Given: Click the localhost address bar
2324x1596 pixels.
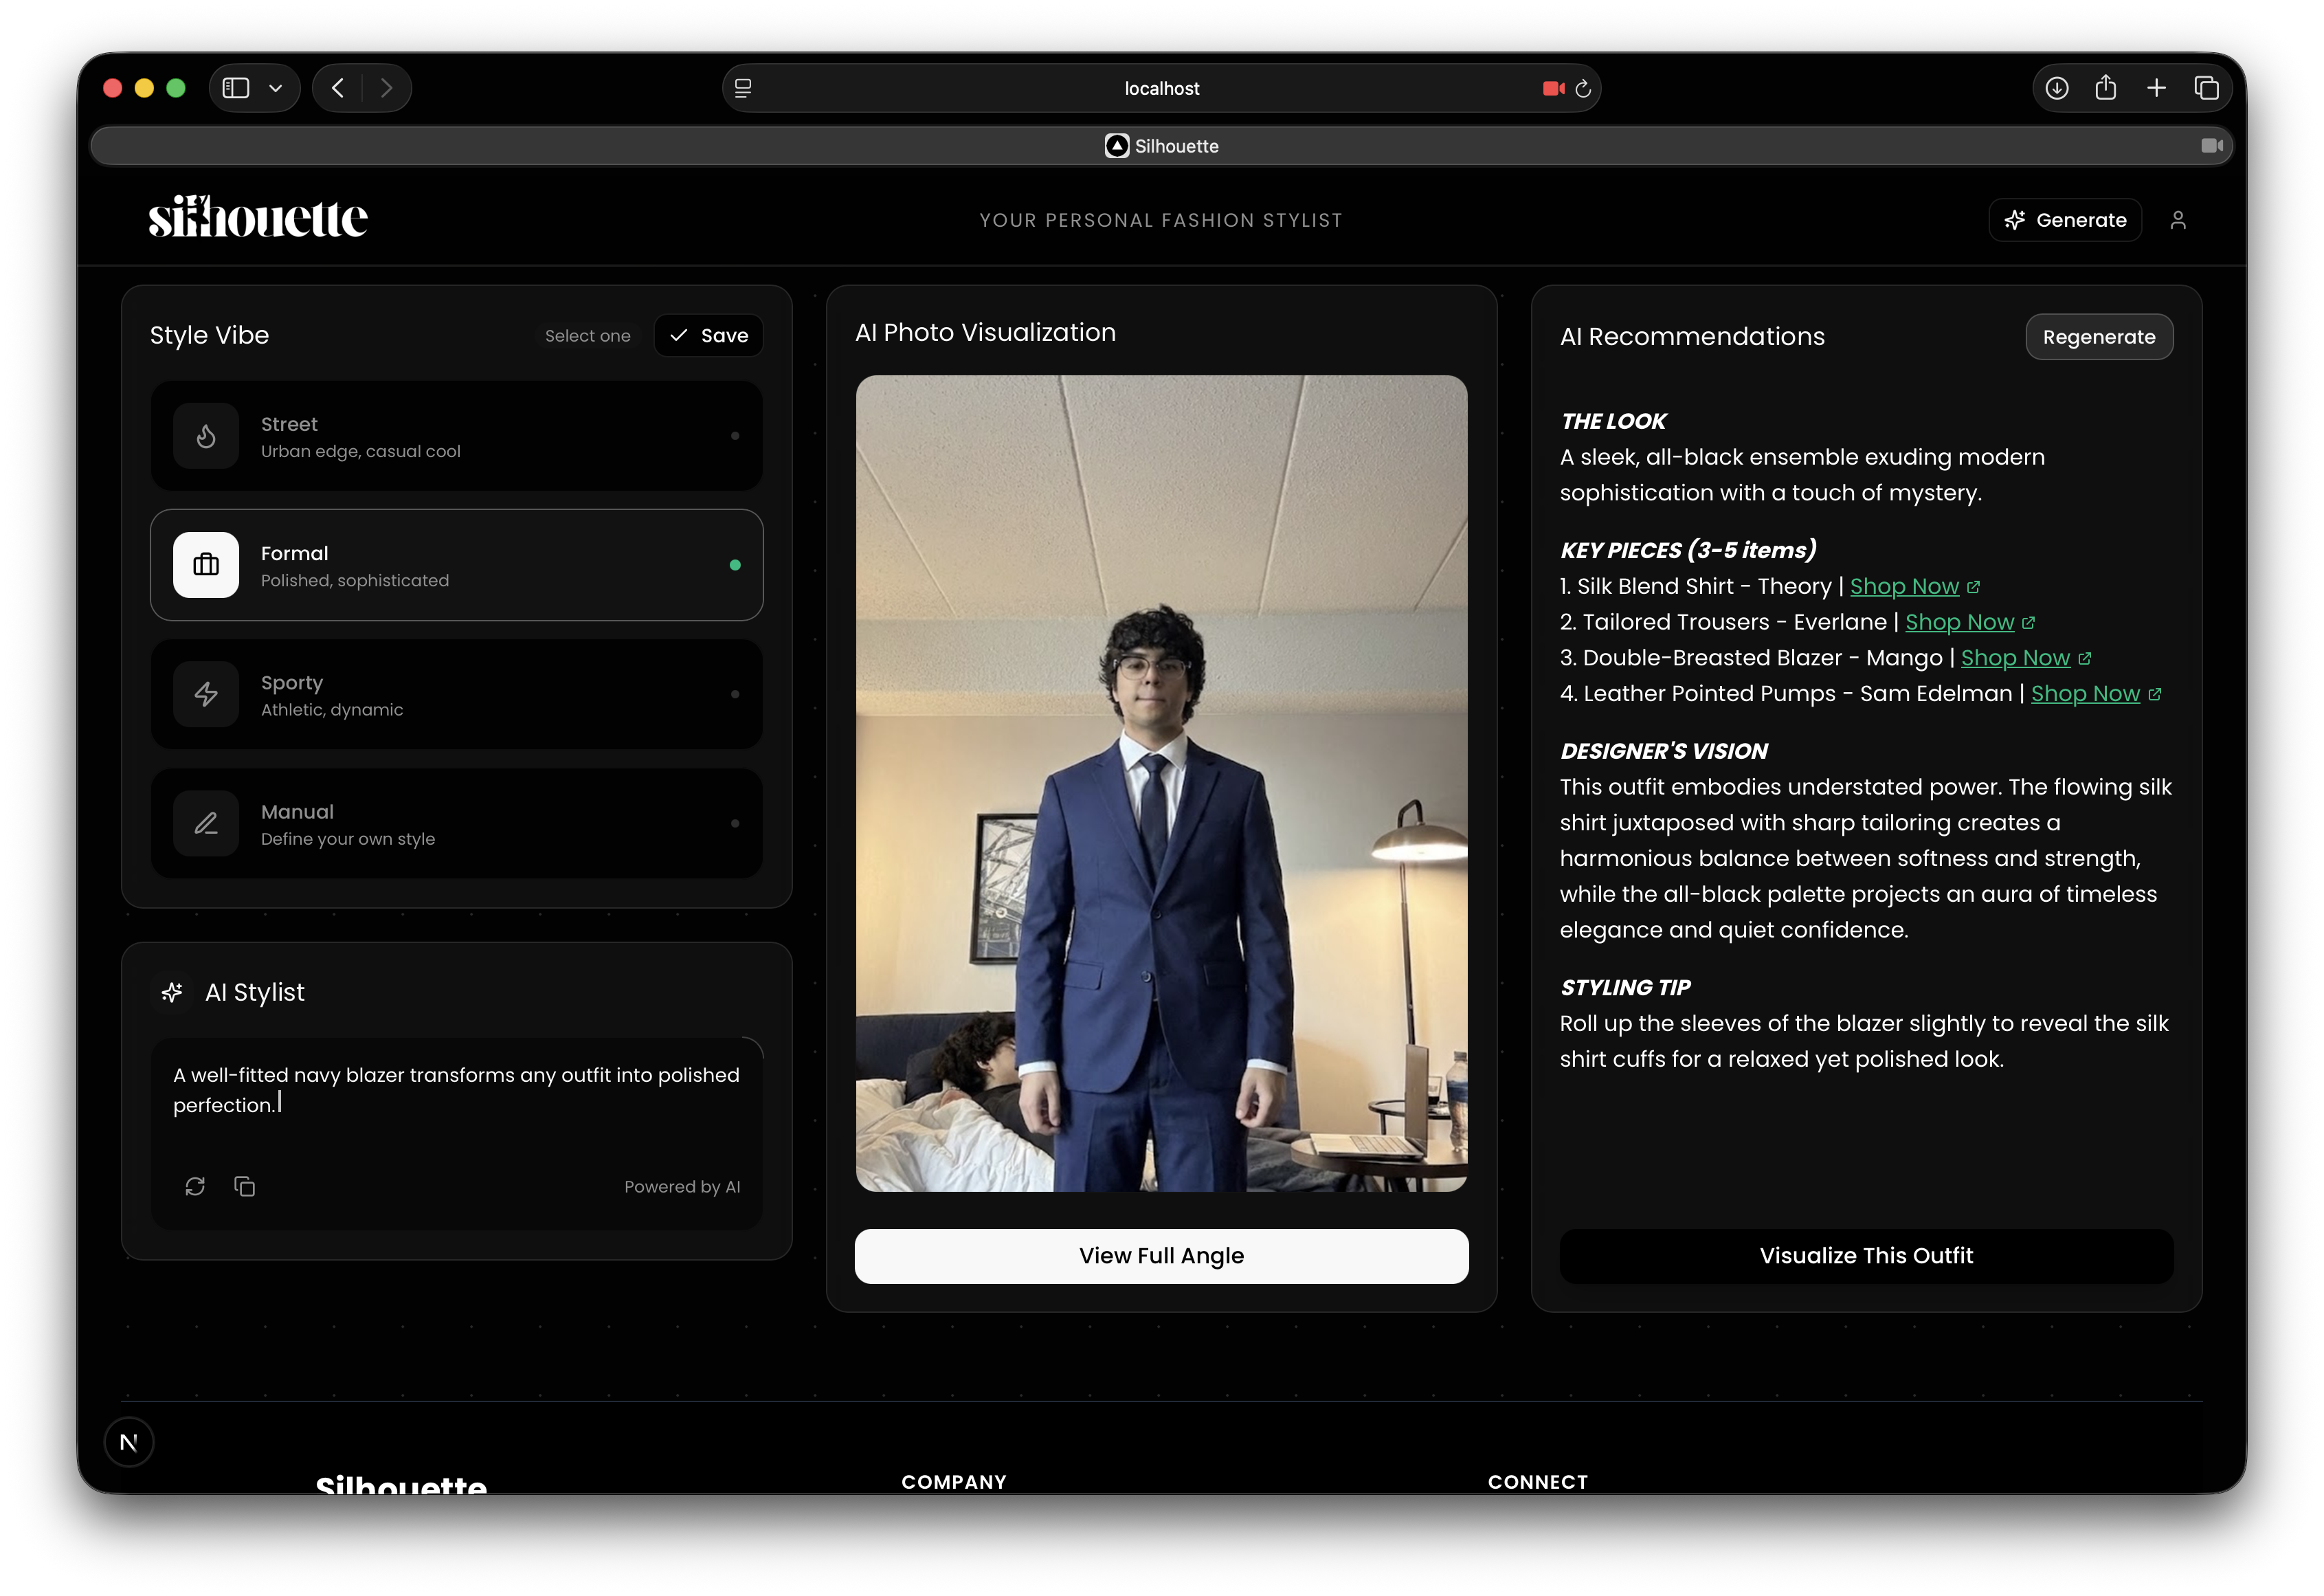Looking at the screenshot, I should [x=1161, y=88].
